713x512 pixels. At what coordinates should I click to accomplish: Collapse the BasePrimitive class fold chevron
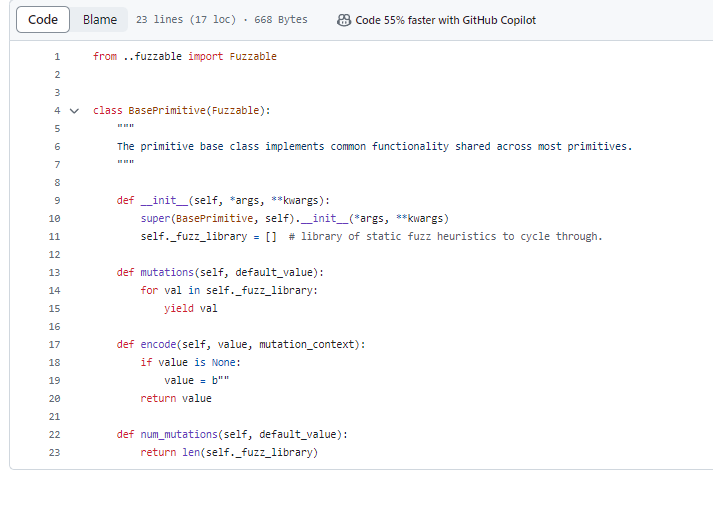click(73, 110)
